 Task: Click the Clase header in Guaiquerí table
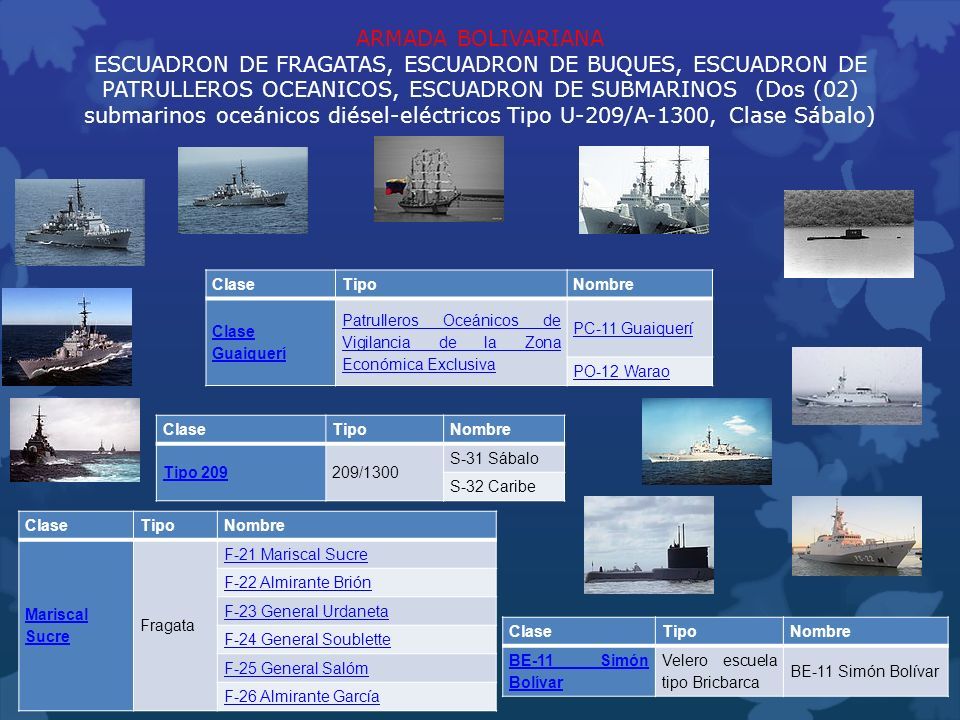click(270, 284)
